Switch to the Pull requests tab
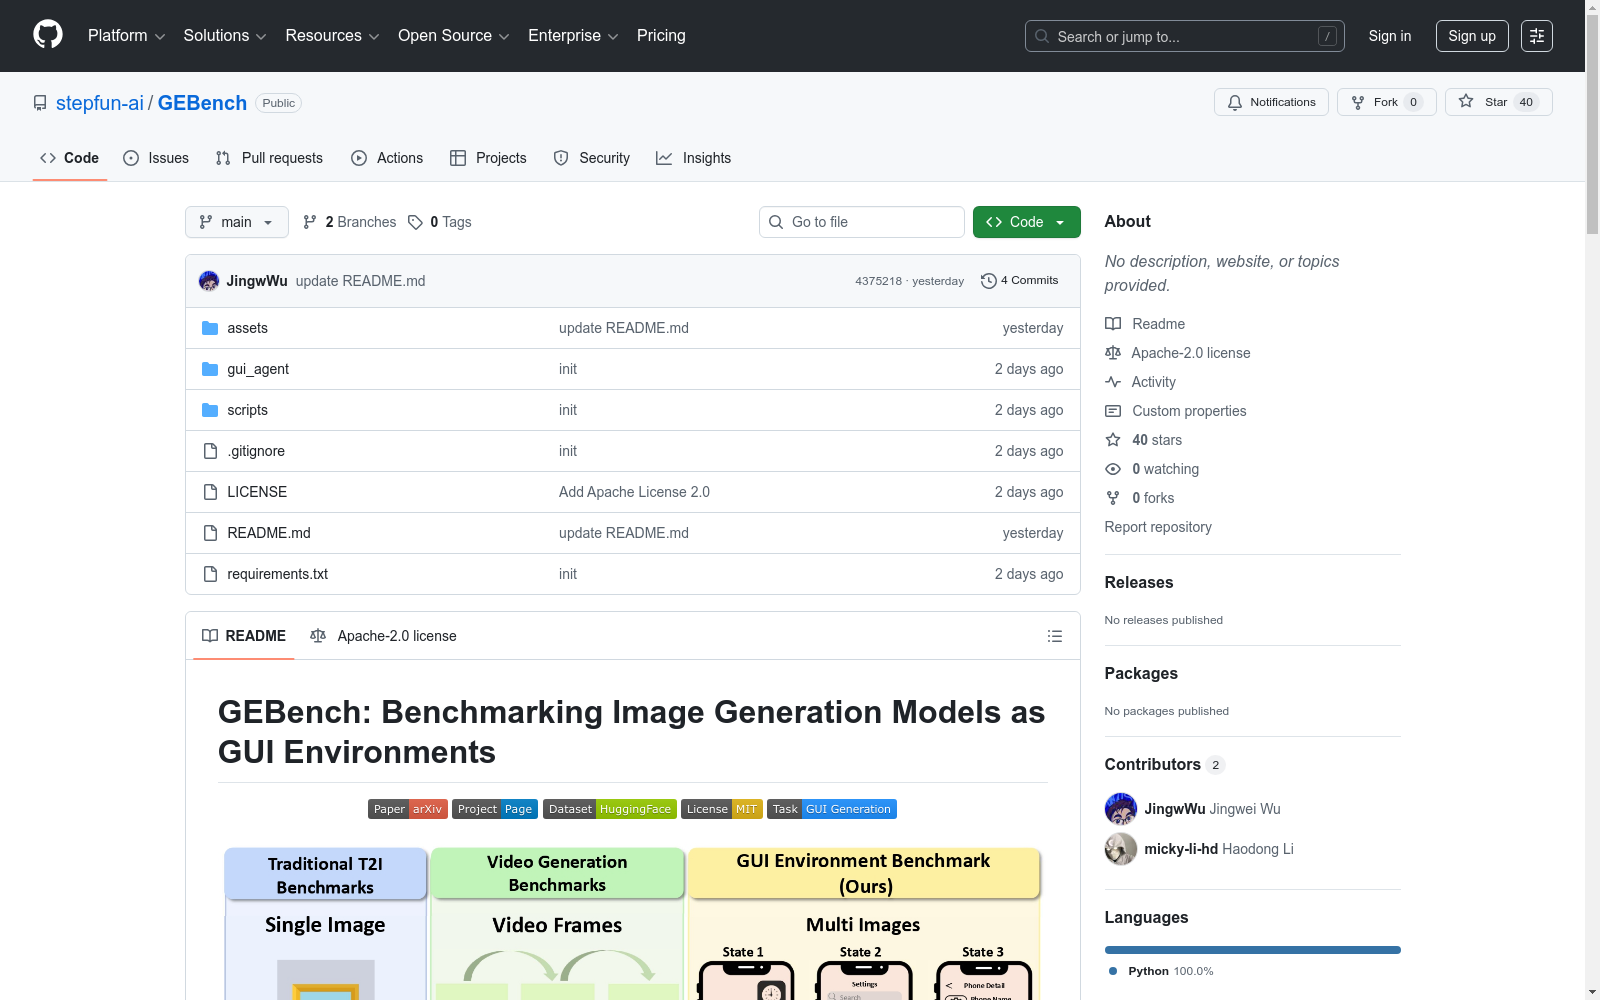1600x1000 pixels. pyautogui.click(x=269, y=158)
